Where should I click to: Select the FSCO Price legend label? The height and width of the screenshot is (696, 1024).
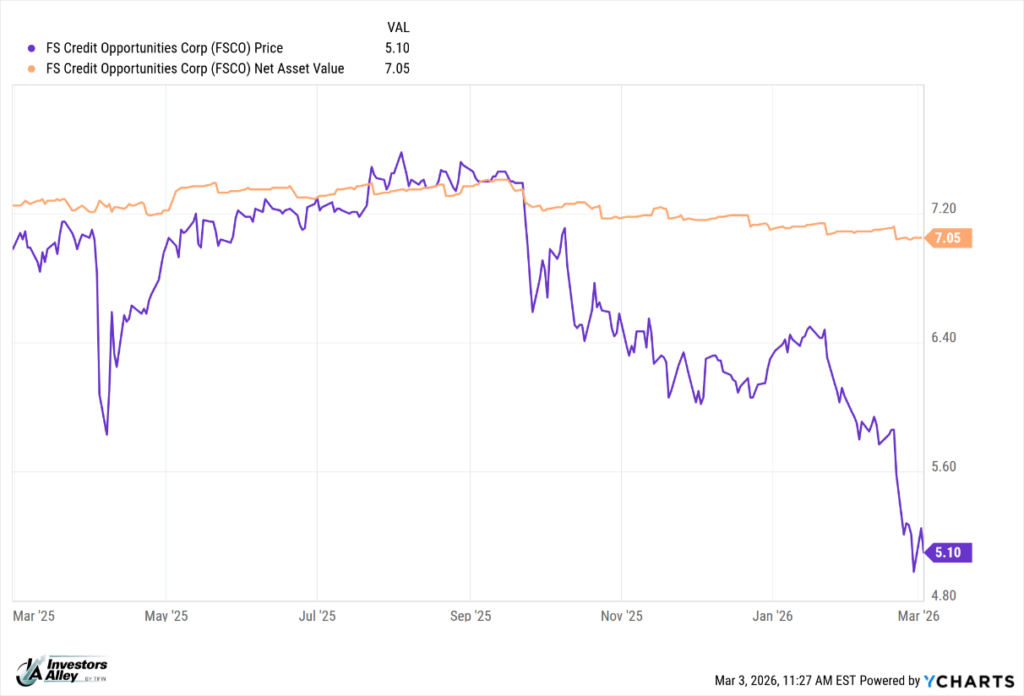click(x=165, y=47)
